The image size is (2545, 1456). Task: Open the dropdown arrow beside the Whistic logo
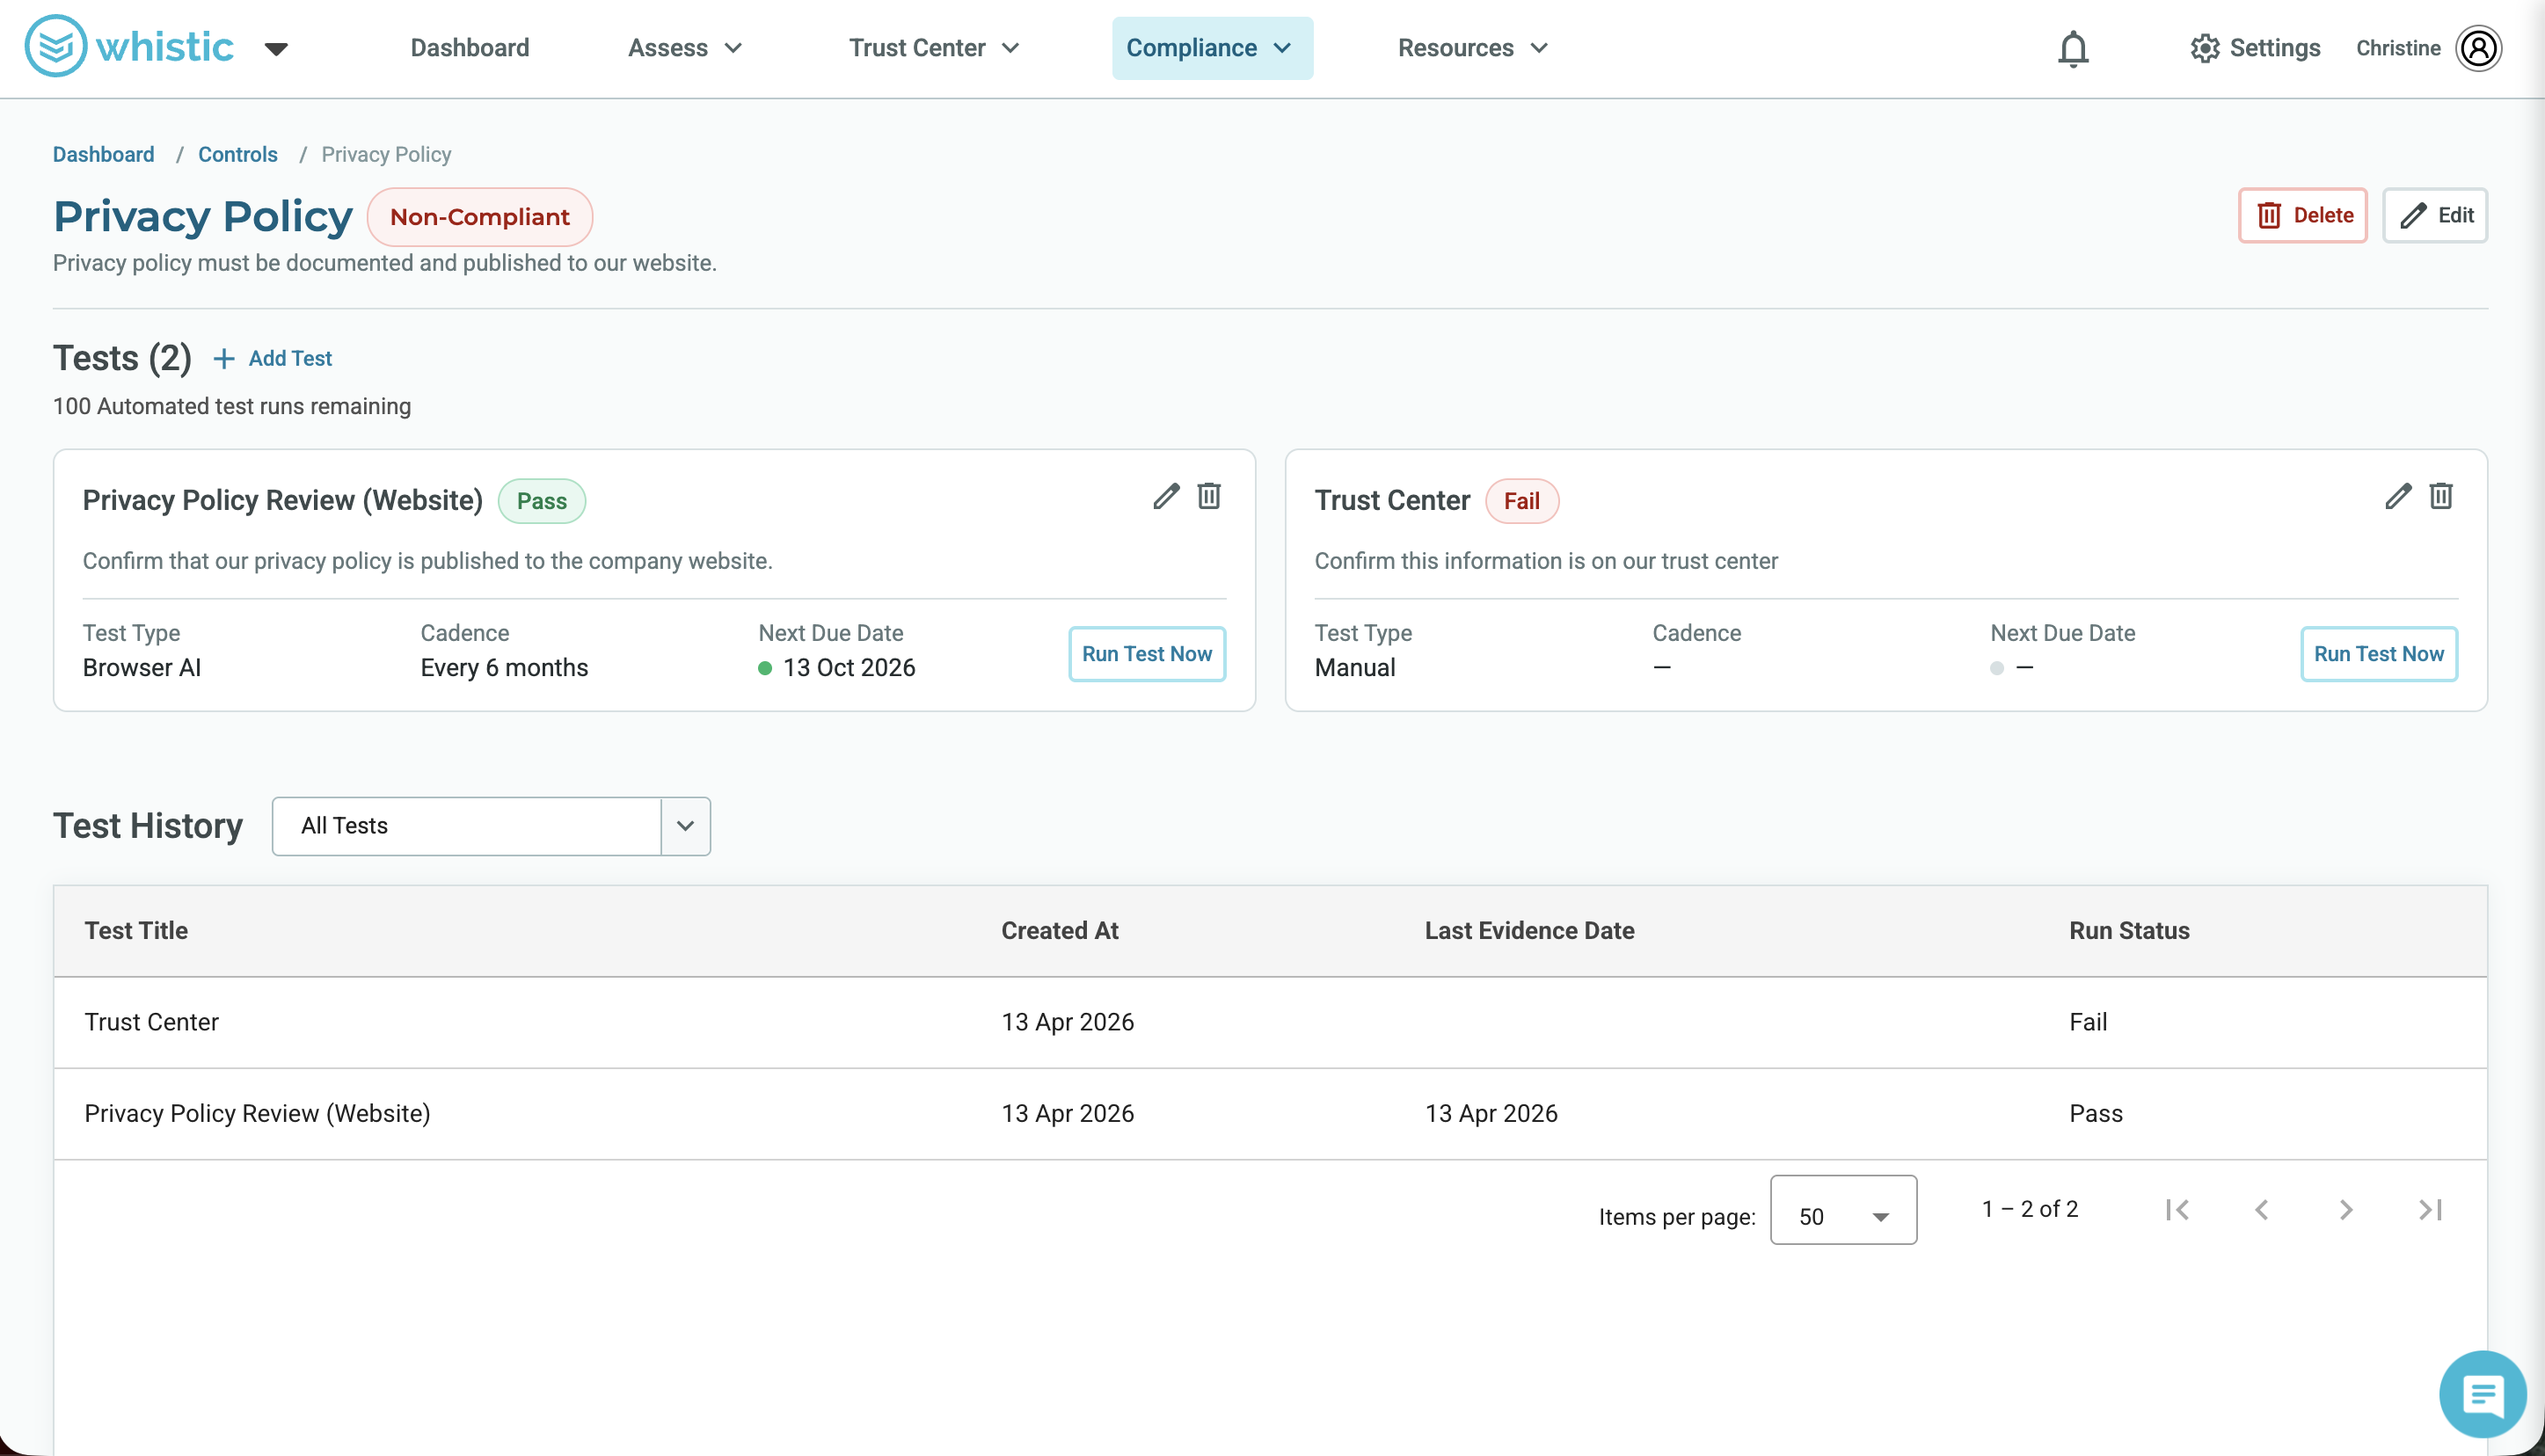pyautogui.click(x=276, y=49)
